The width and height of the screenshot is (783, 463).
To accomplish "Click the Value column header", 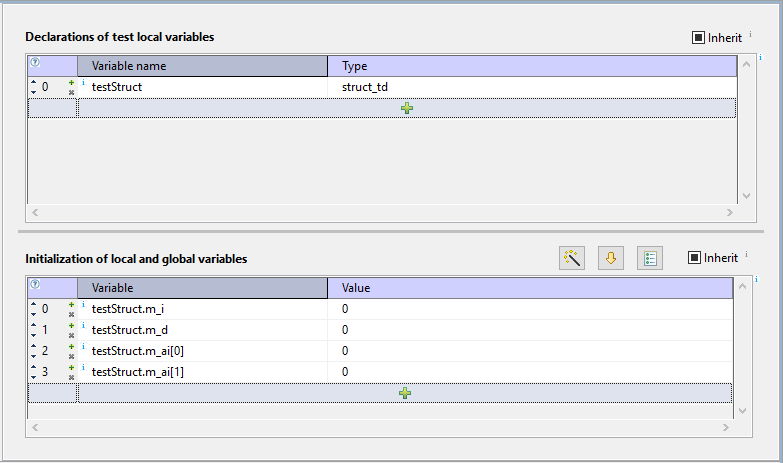I will click(530, 288).
